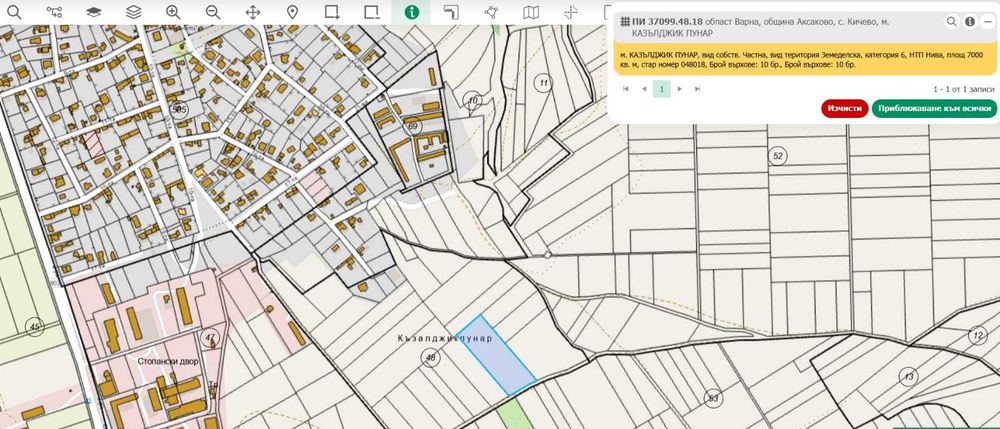
Task: Show details via result info icon
Action: 970,22
